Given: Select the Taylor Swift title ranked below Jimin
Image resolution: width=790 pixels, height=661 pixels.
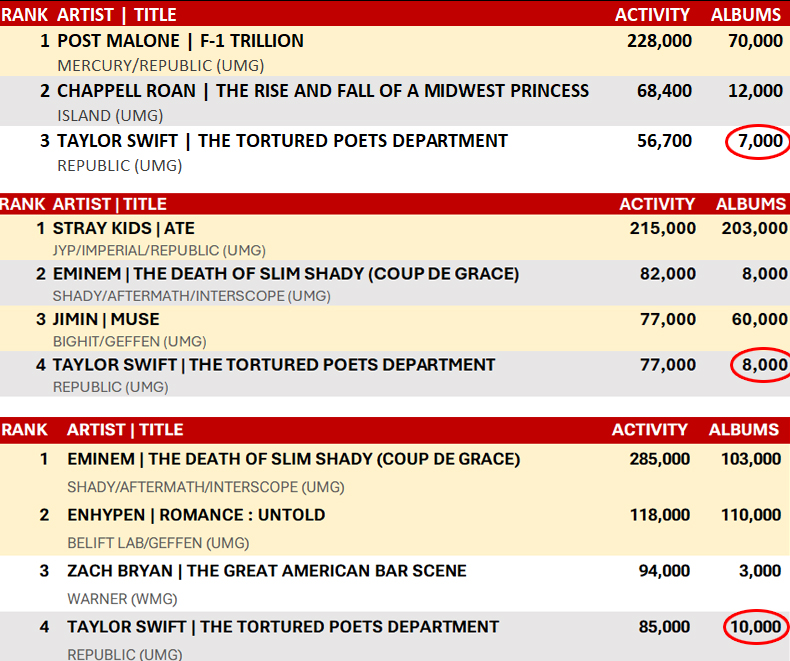Looking at the screenshot, I should pos(274,364).
